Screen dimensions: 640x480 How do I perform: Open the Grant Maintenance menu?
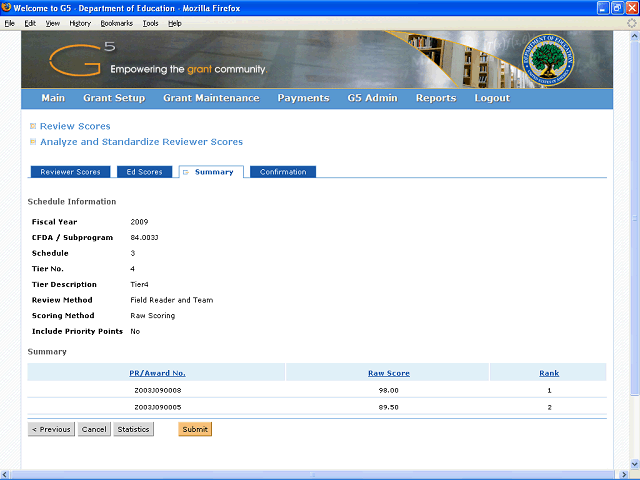tap(211, 98)
